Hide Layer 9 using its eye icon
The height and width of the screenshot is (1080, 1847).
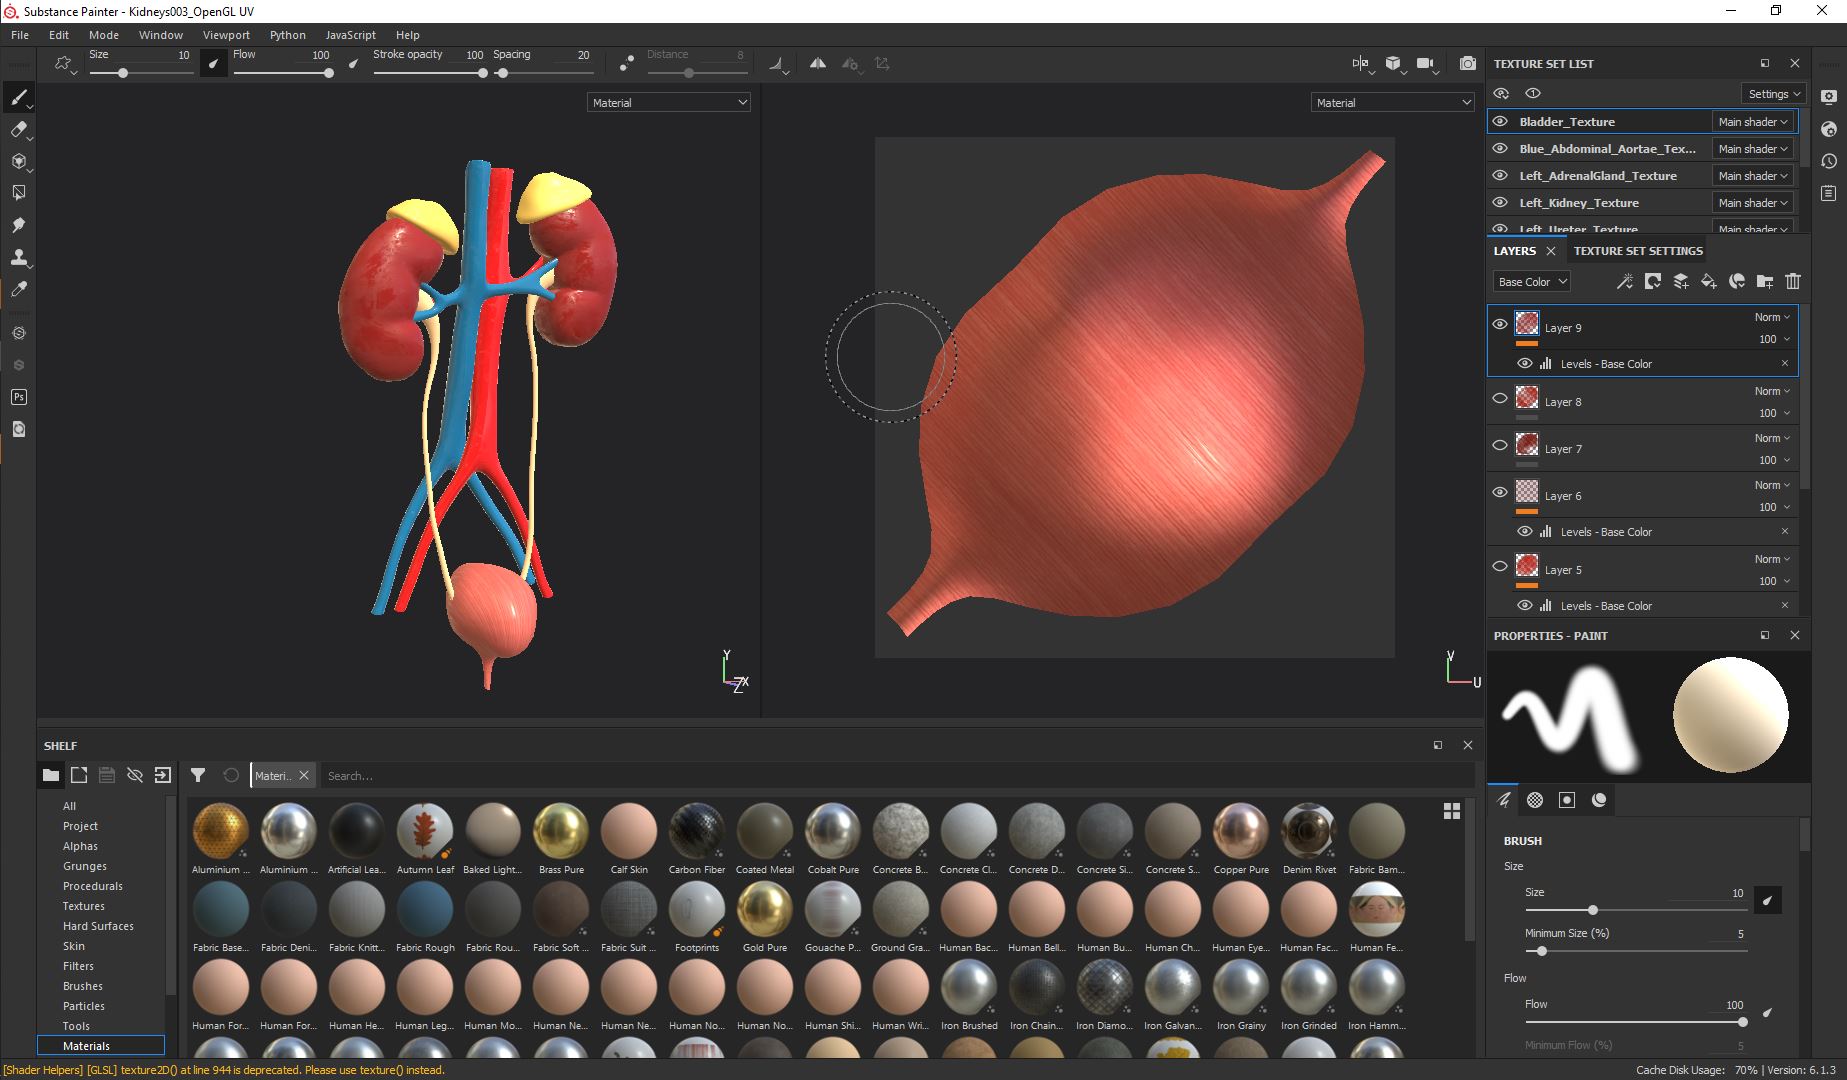[x=1500, y=324]
